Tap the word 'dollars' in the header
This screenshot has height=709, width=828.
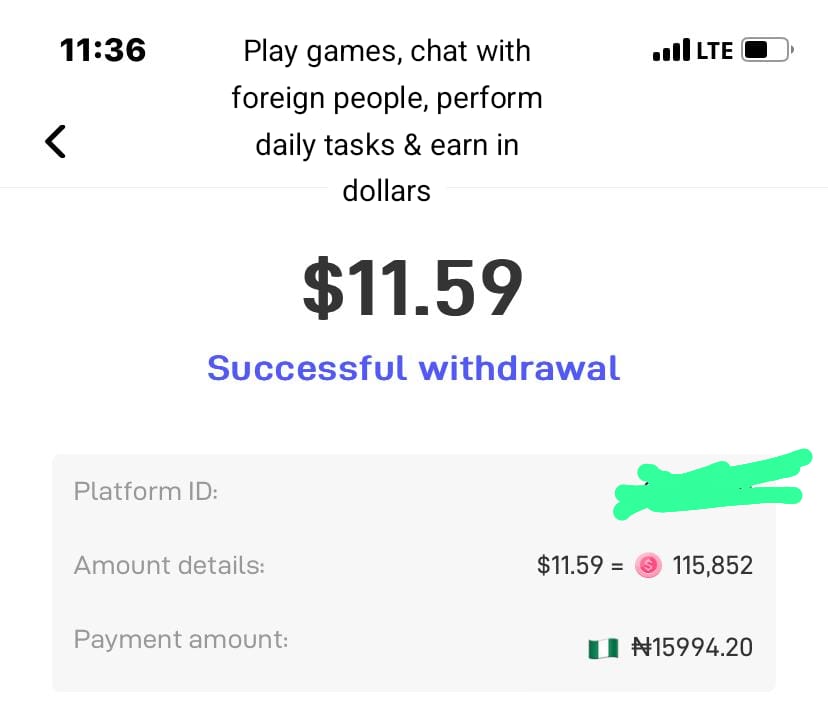[x=387, y=190]
